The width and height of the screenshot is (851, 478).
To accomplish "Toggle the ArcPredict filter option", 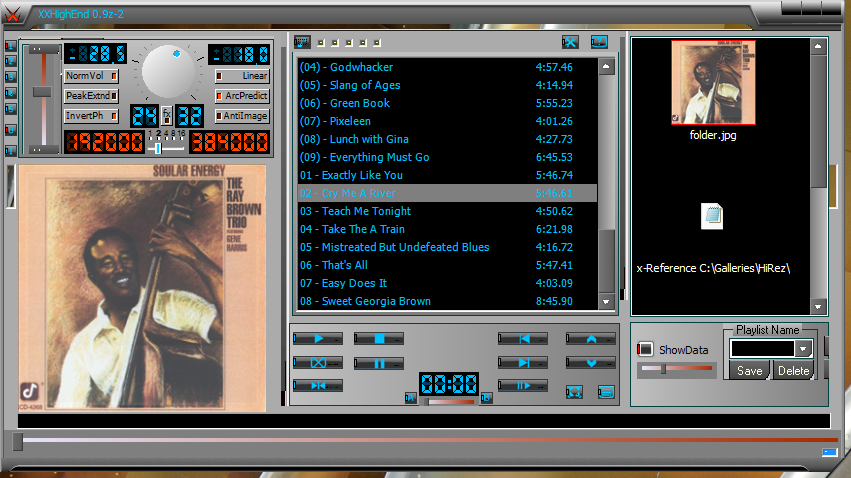I will pyautogui.click(x=242, y=96).
